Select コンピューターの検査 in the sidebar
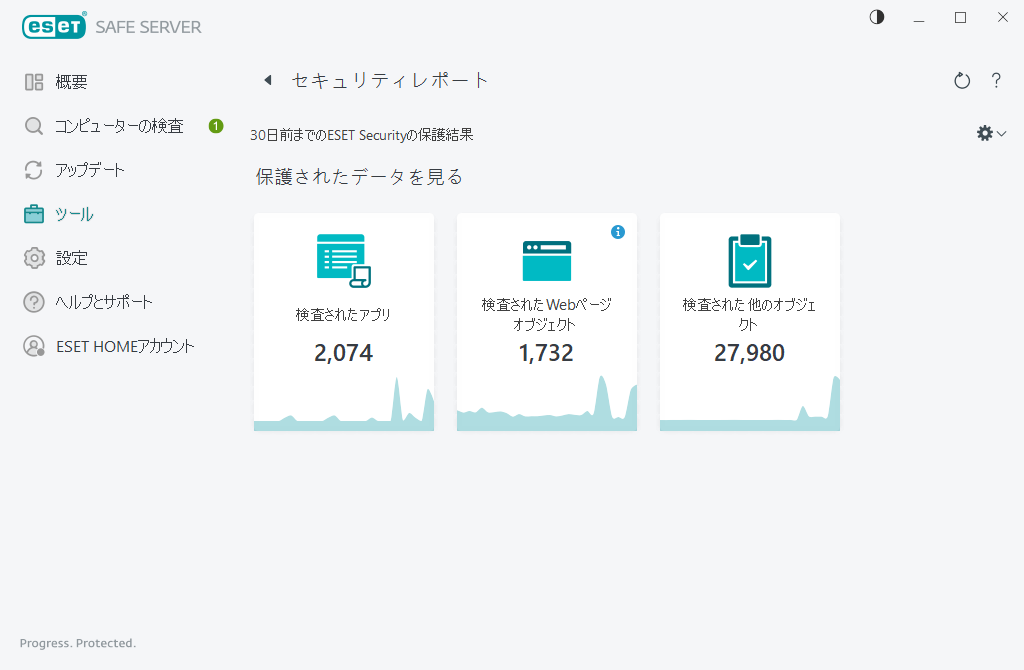Screen dimensions: 1024x670 110,125
